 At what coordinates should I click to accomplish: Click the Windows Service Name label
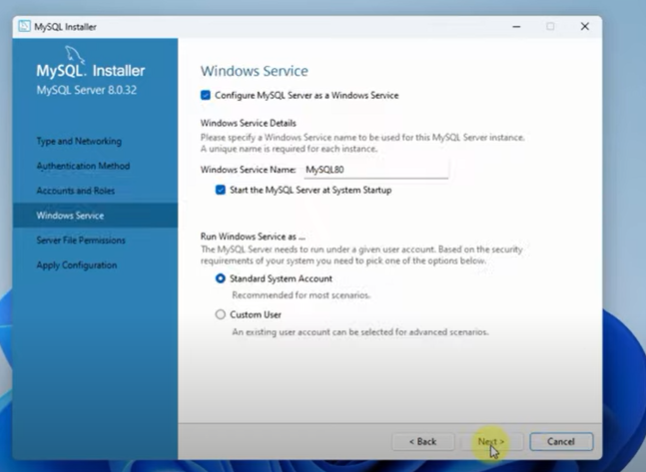248,170
